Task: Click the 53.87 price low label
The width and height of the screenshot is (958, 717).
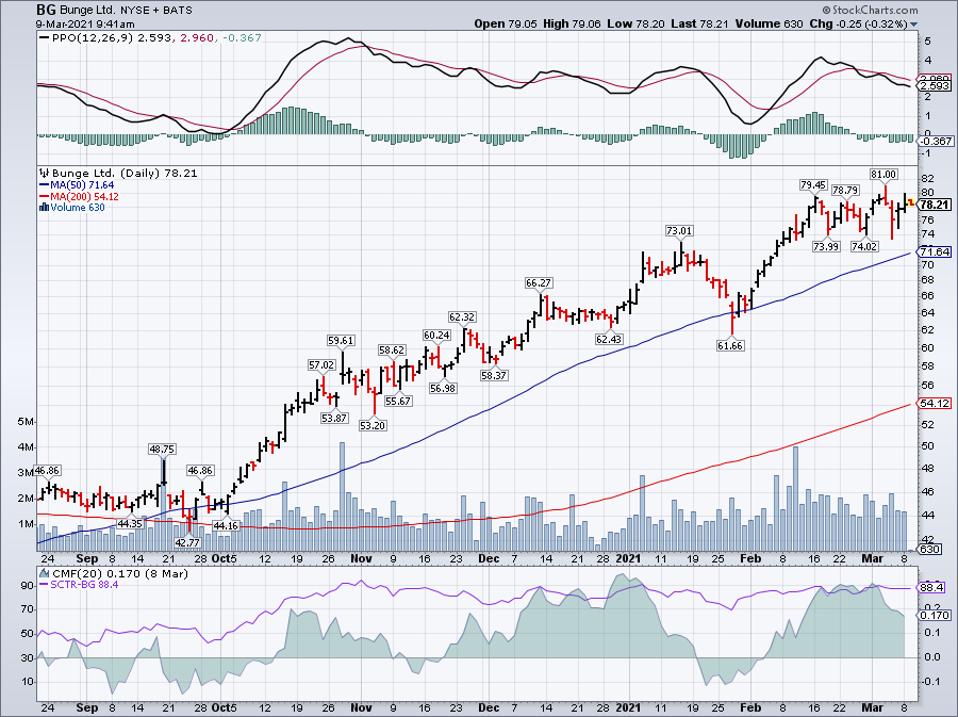Action: click(334, 418)
